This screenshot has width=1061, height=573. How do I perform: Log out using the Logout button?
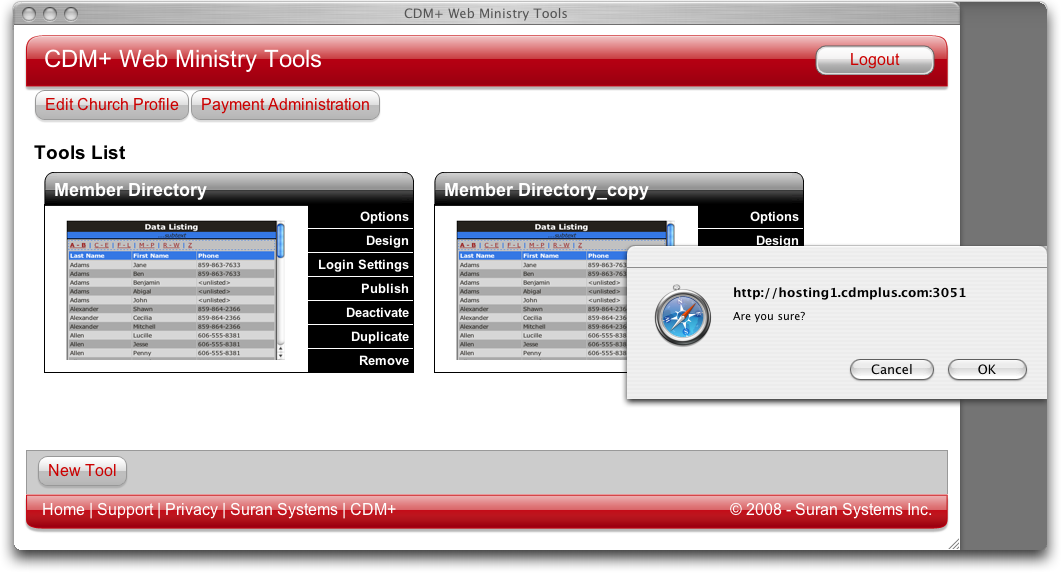point(874,60)
